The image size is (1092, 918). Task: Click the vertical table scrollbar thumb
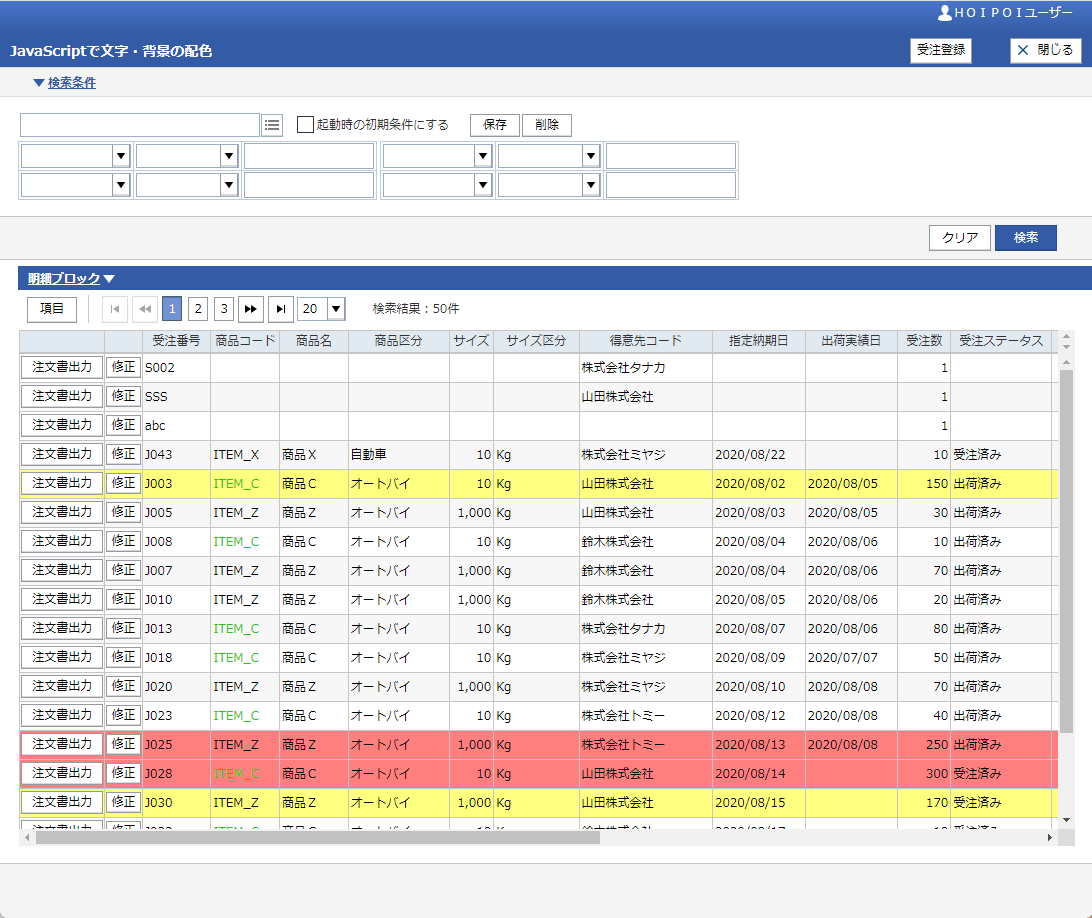[x=1066, y=551]
